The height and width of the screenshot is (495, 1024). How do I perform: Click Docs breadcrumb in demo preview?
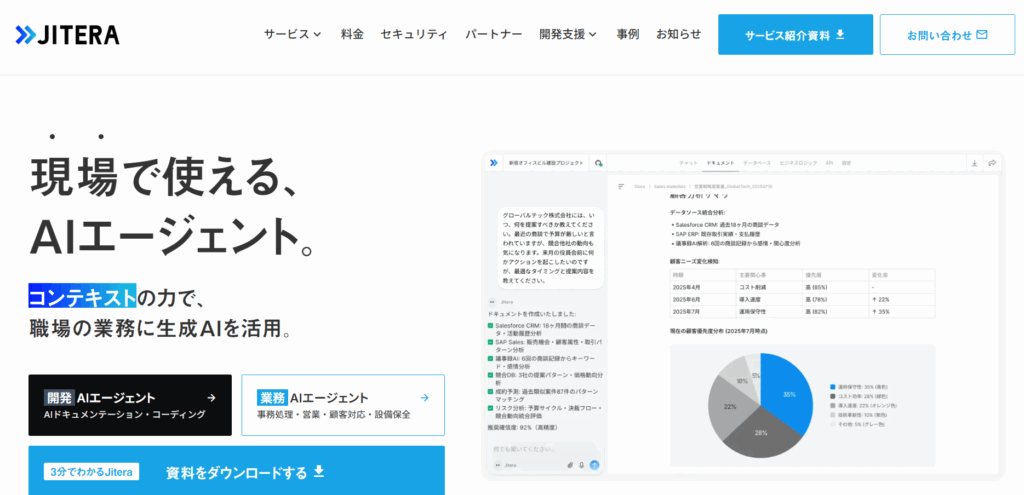[640, 187]
